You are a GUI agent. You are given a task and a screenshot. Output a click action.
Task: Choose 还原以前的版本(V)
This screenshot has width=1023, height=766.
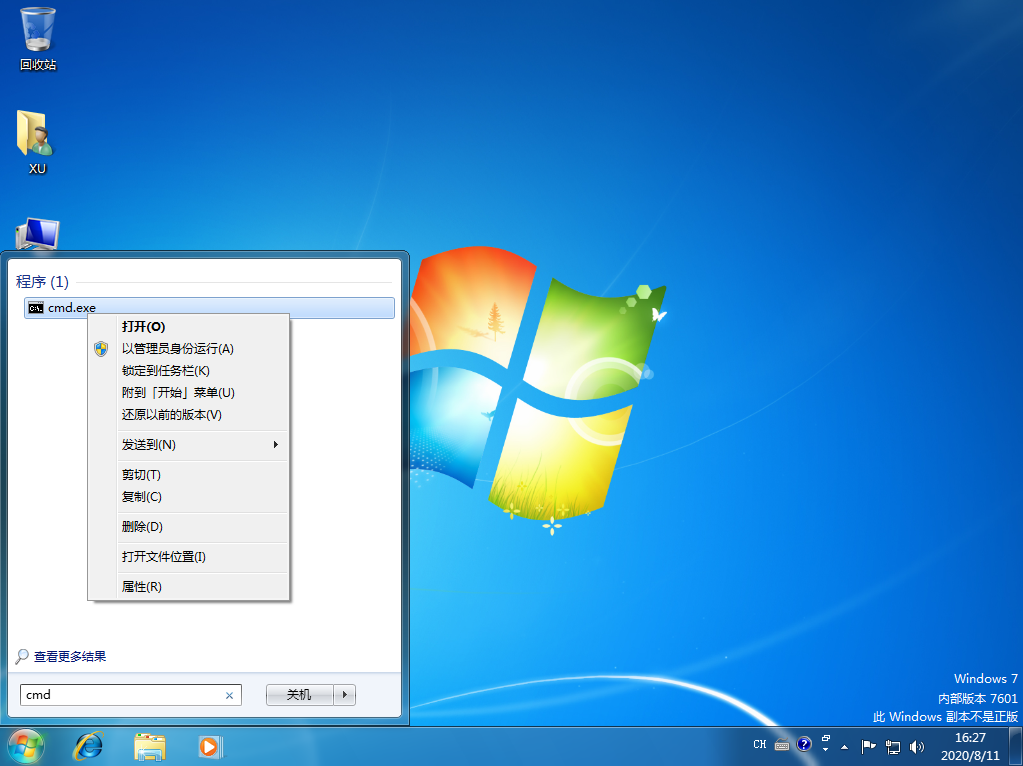pos(189,414)
